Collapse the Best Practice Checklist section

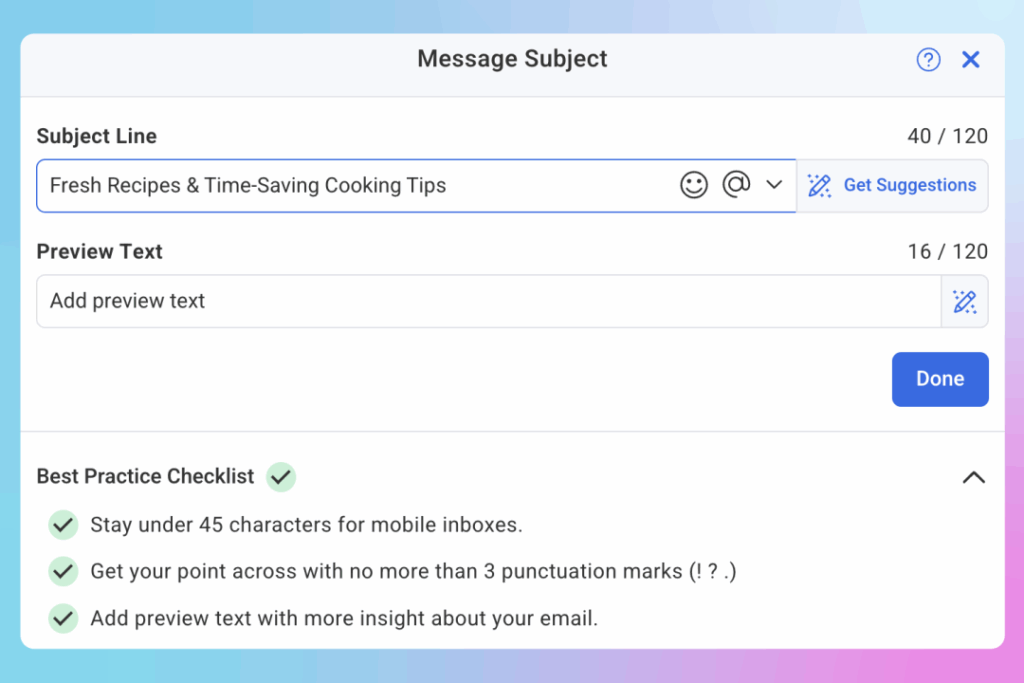[x=973, y=477]
